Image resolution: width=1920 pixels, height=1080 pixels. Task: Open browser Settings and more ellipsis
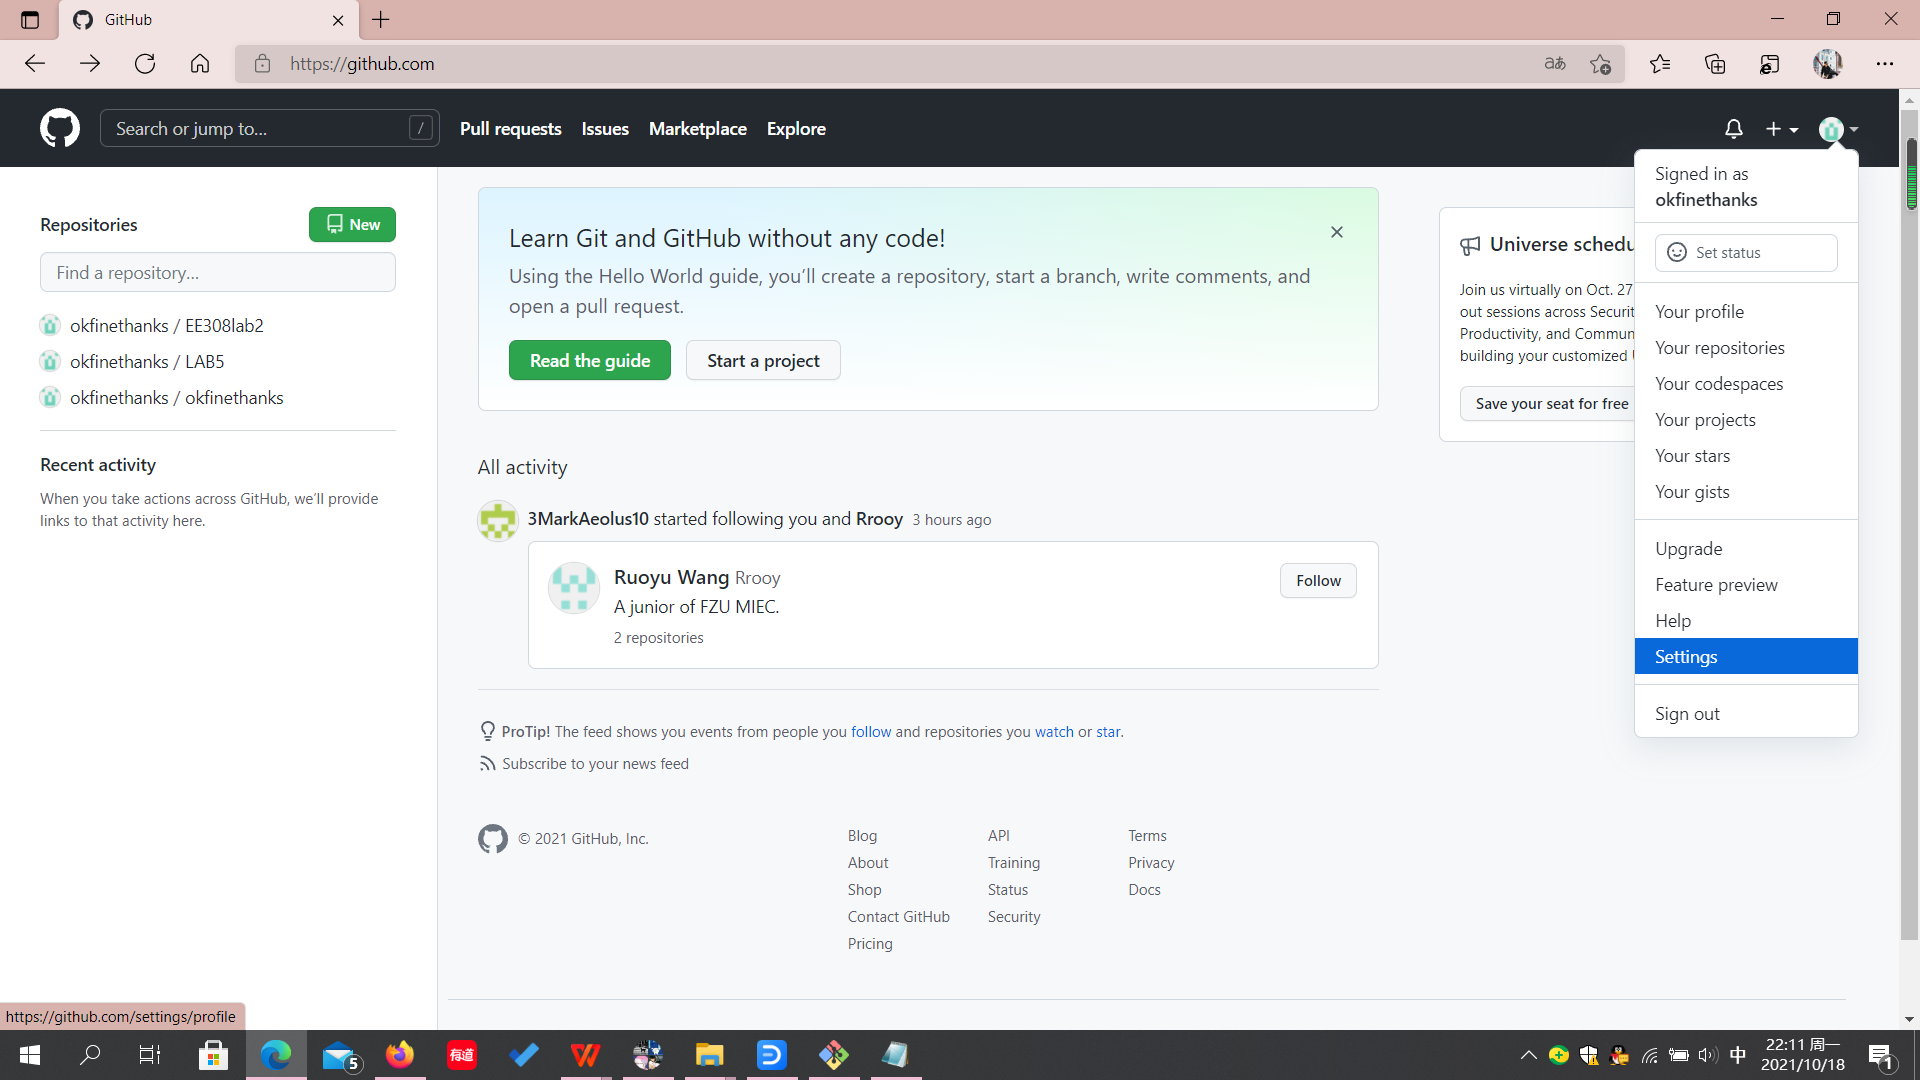pos(1885,64)
